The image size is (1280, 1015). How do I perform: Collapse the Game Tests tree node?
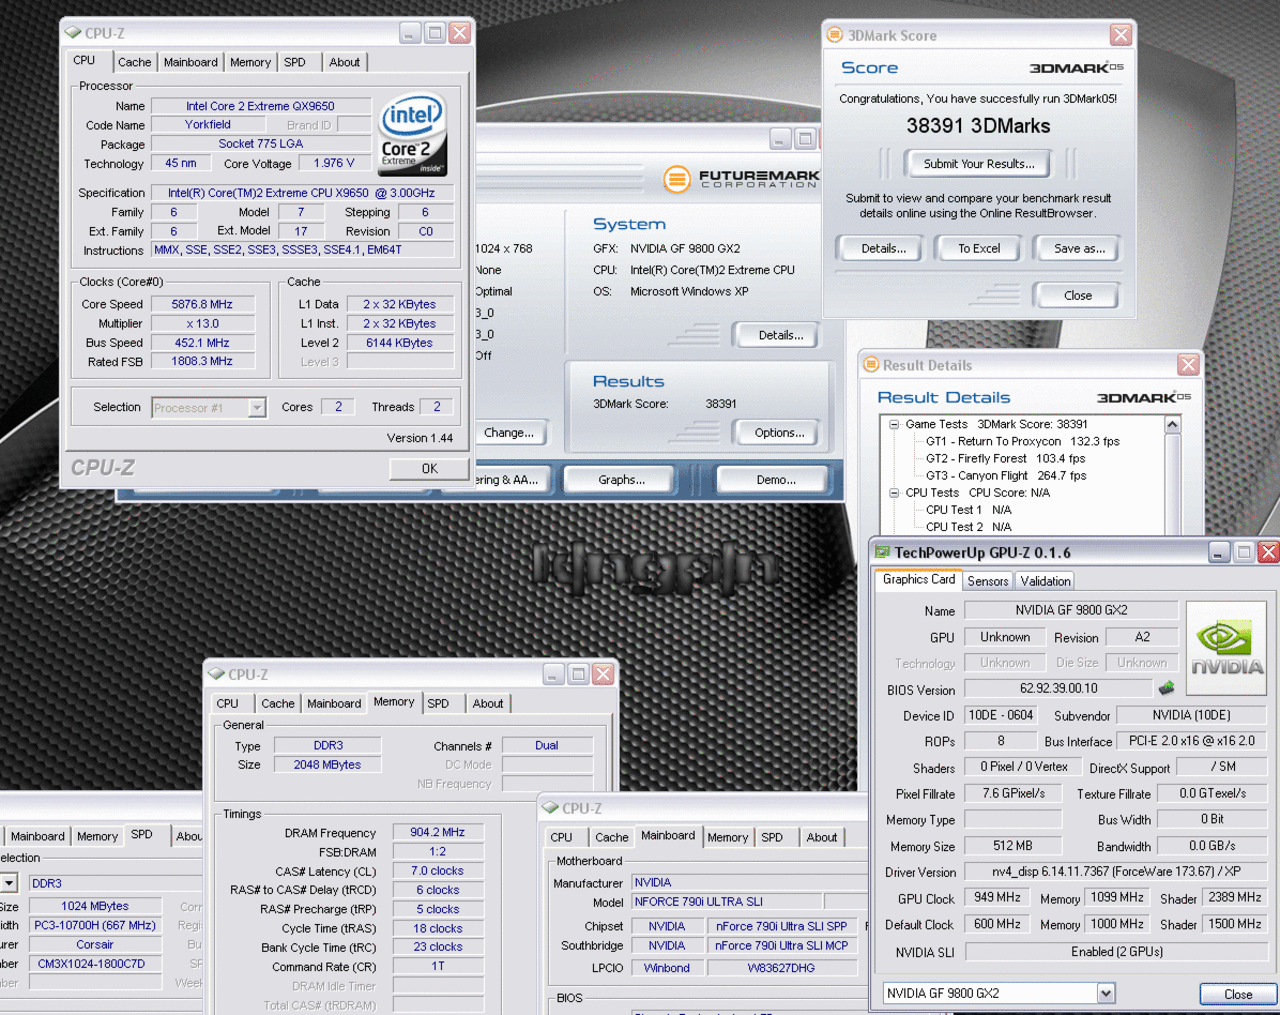pos(894,424)
